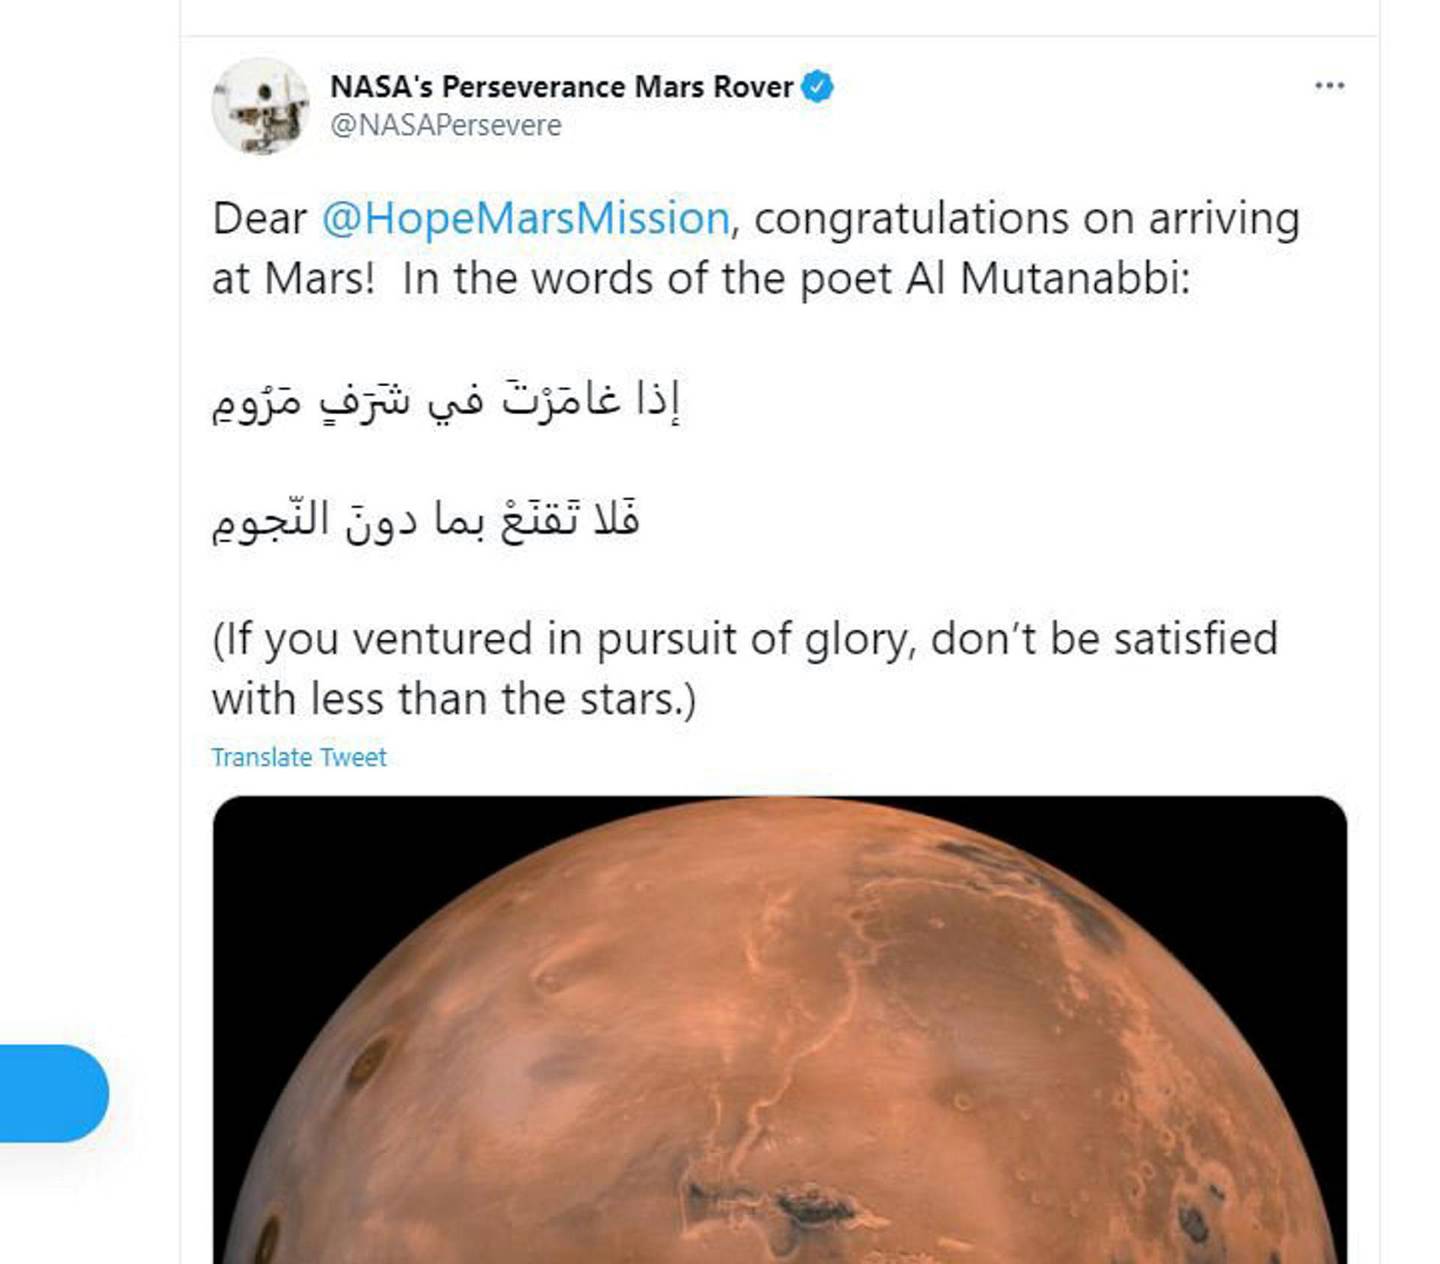Open the Perseverance rover profile avatar
The image size is (1440, 1264).
click(260, 106)
